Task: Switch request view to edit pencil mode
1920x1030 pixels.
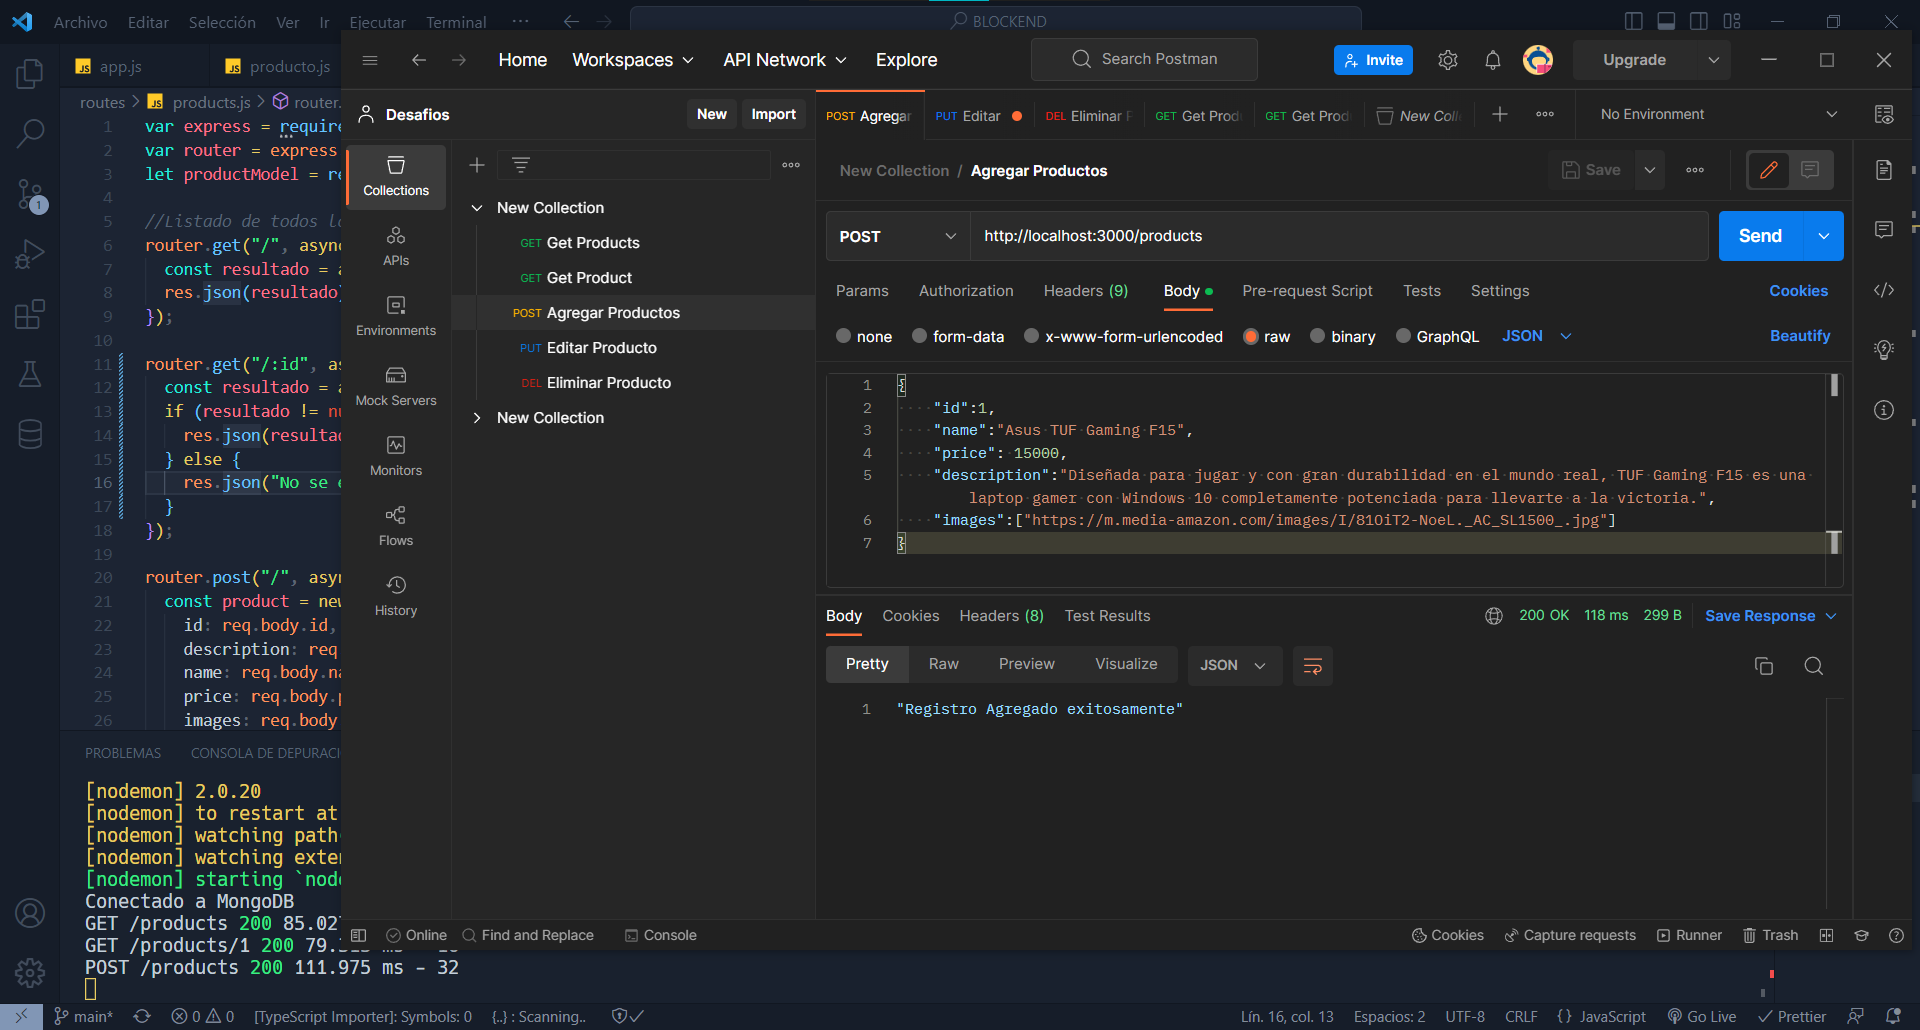Action: click(x=1768, y=170)
